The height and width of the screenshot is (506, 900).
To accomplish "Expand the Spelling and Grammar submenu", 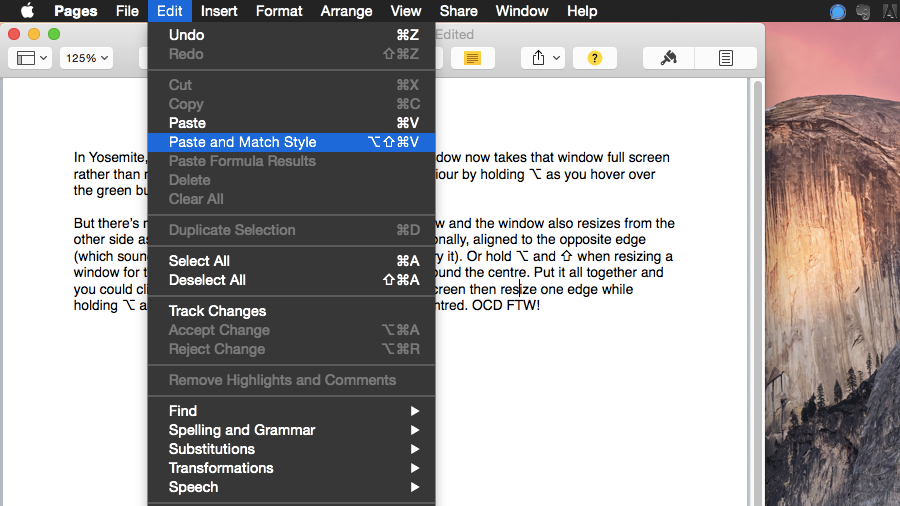I will [x=292, y=430].
